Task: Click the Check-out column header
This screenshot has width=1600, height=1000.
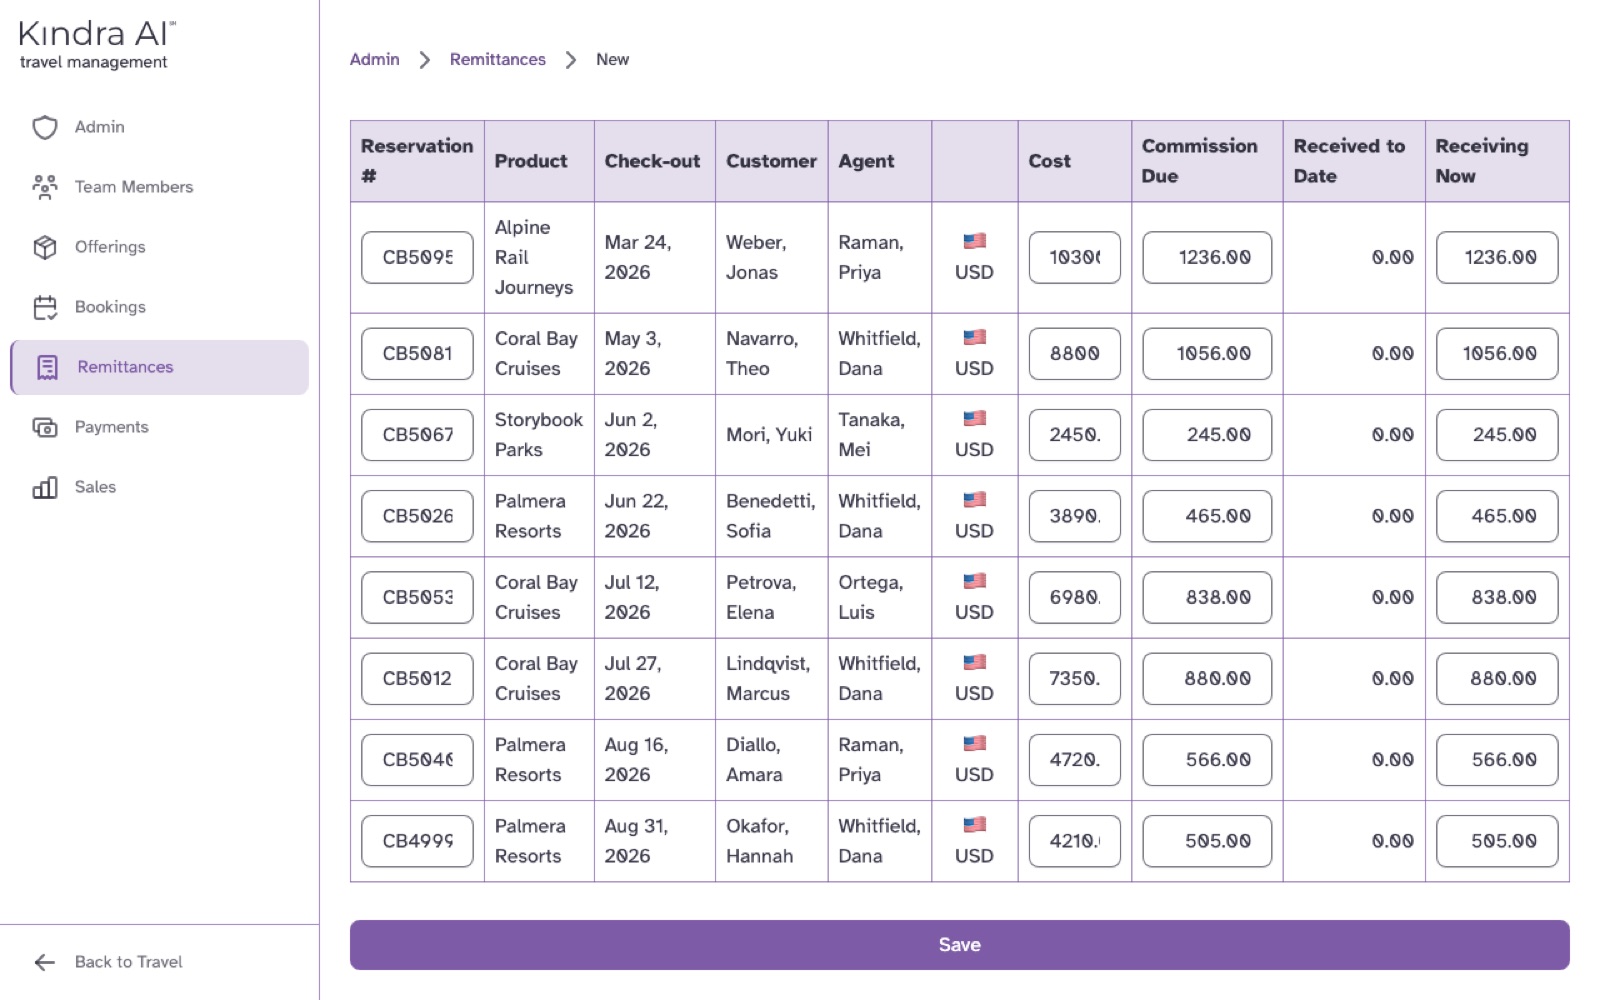Action: [x=654, y=161]
